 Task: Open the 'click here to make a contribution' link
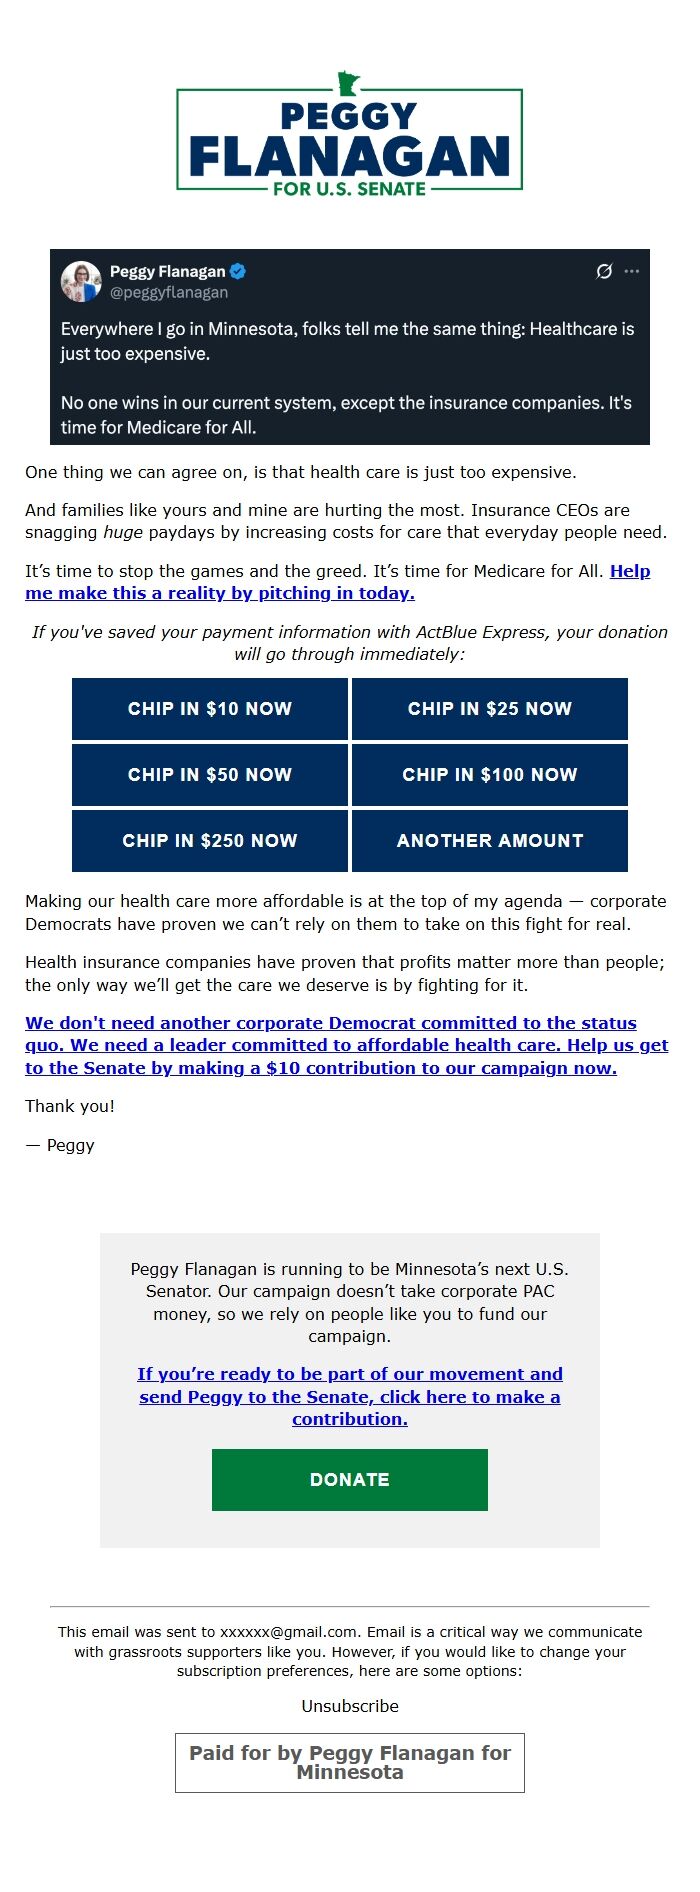pyautogui.click(x=349, y=1396)
